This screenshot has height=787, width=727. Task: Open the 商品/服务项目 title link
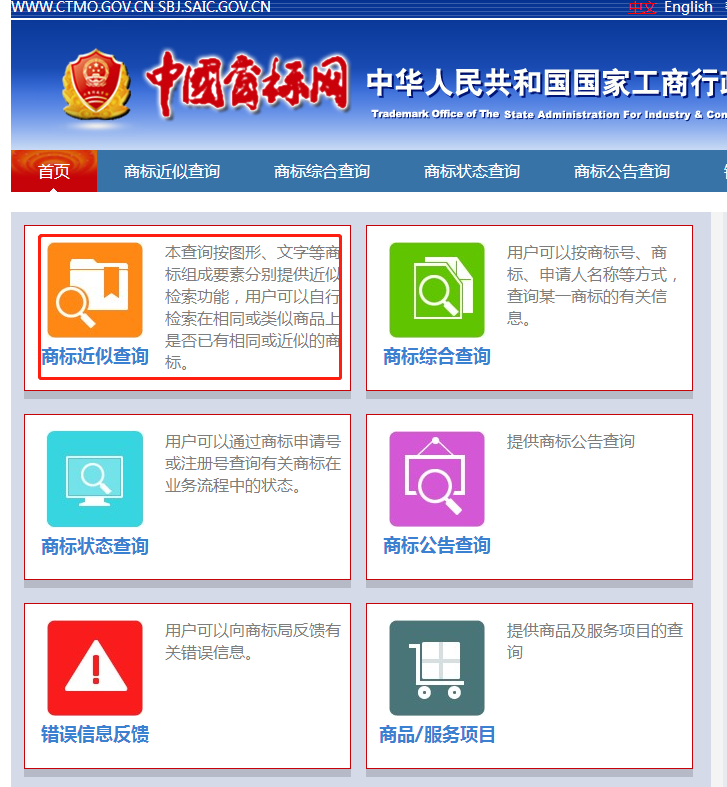437,735
